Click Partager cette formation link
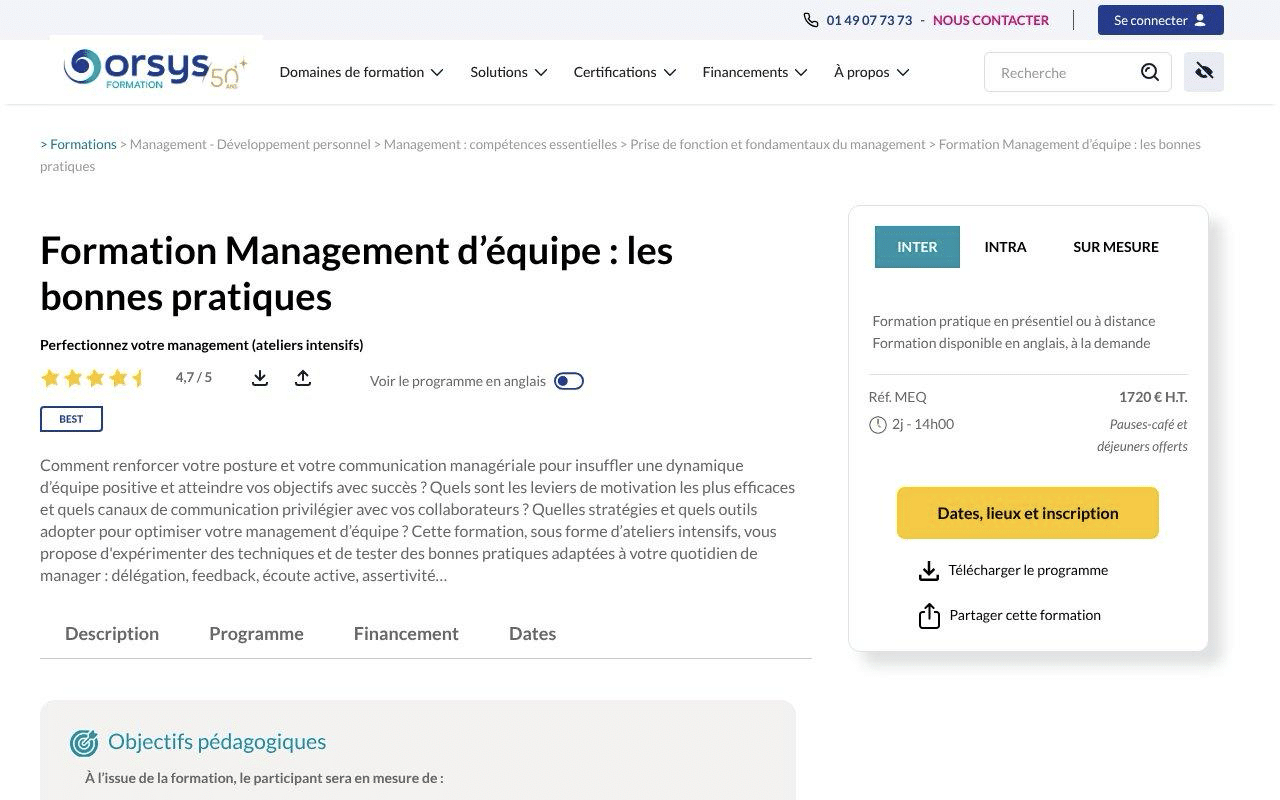1280x800 pixels. [1025, 615]
